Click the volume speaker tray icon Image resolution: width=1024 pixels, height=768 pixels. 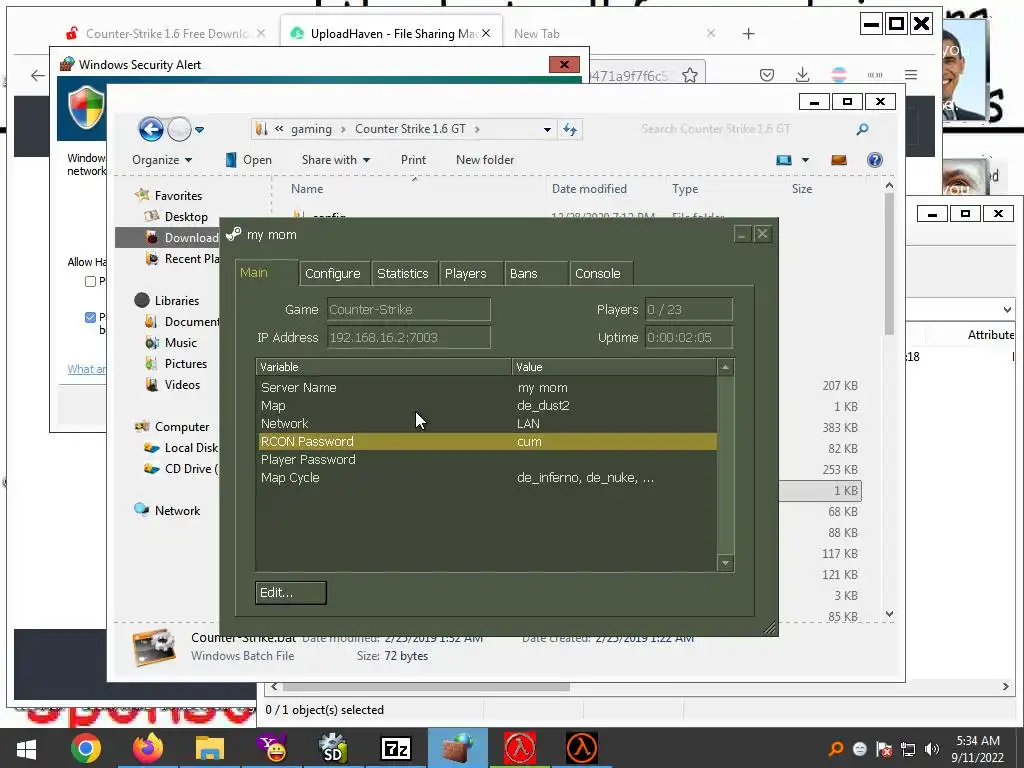coord(932,749)
